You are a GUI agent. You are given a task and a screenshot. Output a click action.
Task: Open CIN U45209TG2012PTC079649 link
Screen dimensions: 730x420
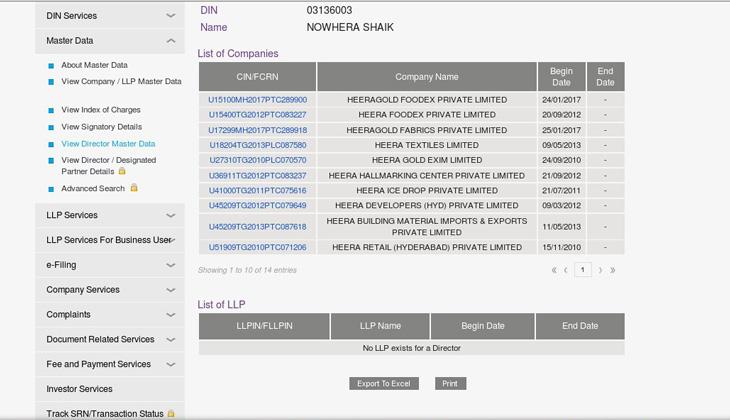(x=257, y=205)
